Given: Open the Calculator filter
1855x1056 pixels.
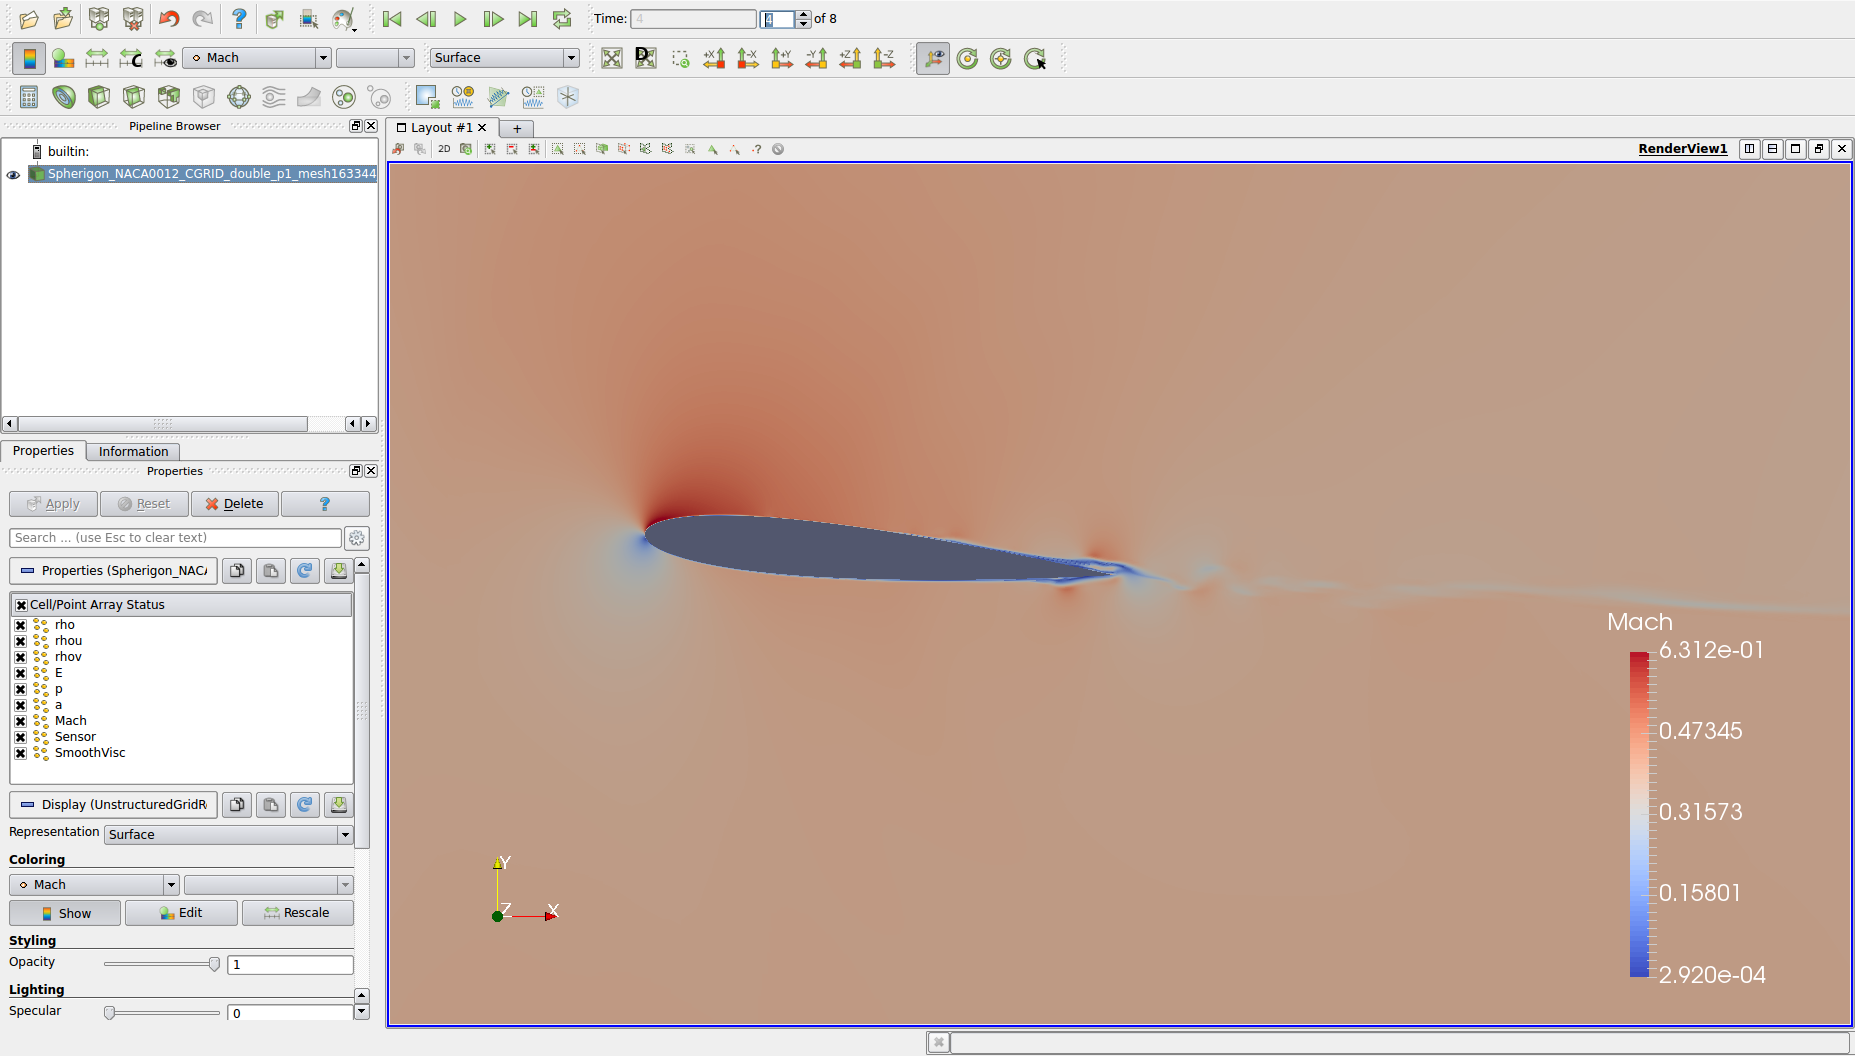Looking at the screenshot, I should tap(29, 97).
